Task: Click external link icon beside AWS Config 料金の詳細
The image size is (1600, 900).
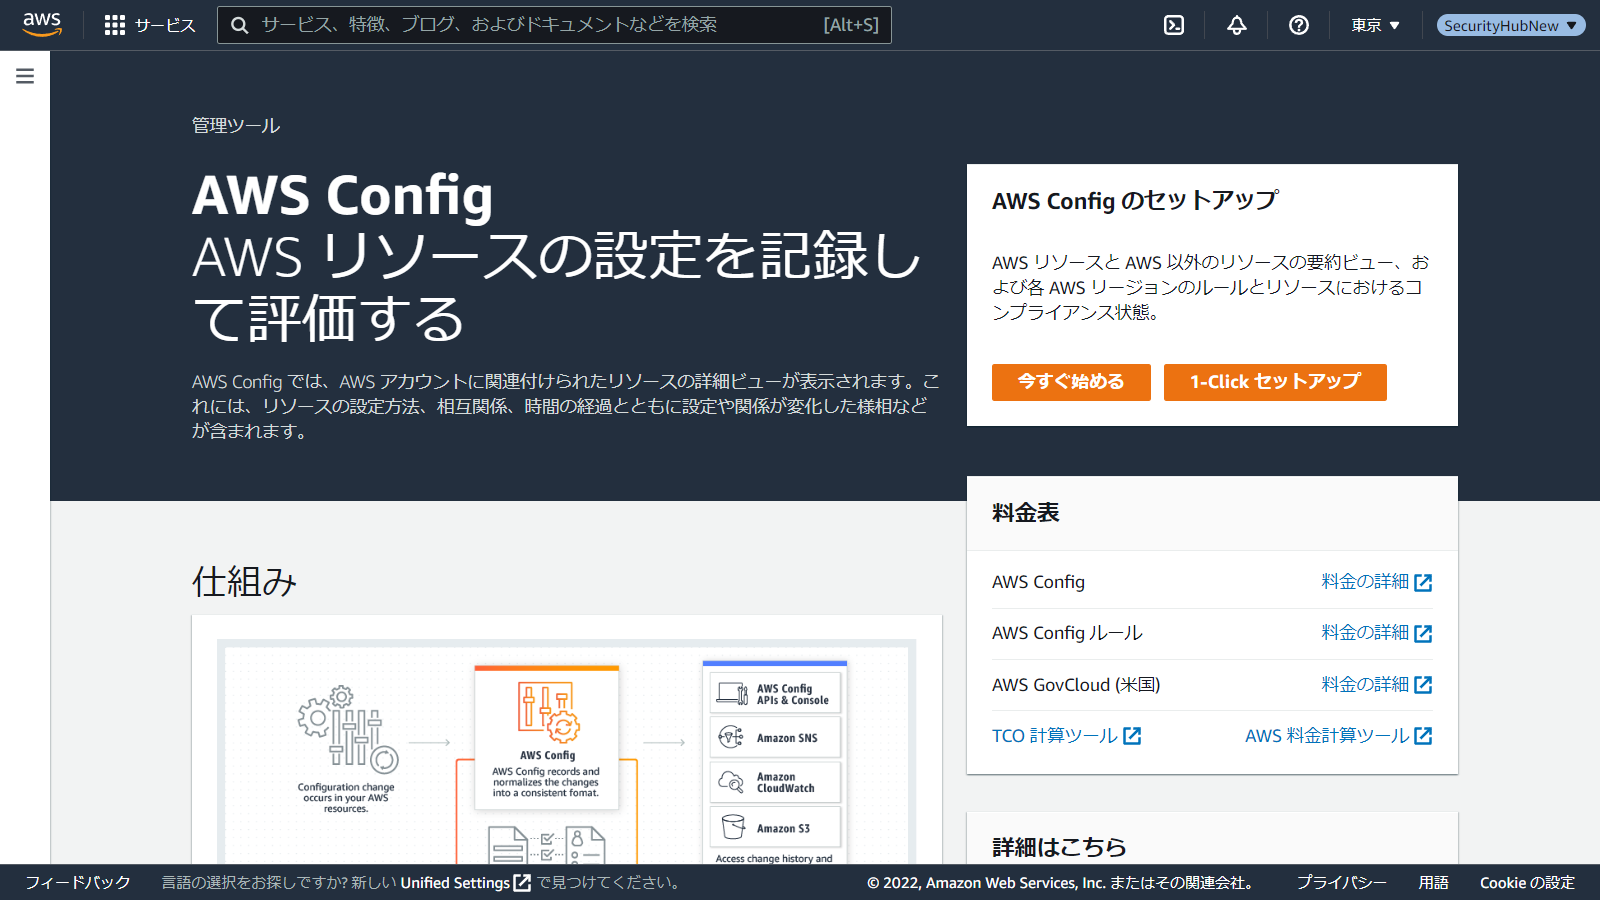Action: [1423, 582]
